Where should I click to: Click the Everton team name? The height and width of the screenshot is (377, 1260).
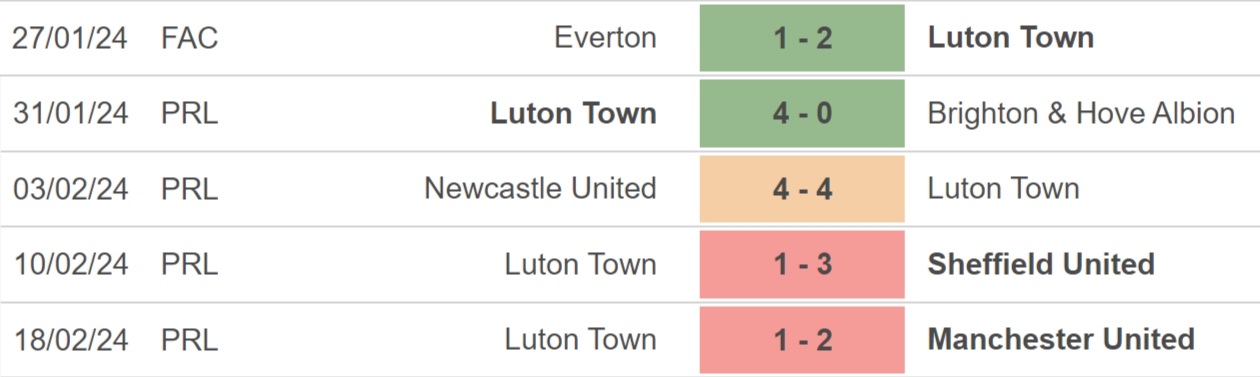click(x=605, y=38)
